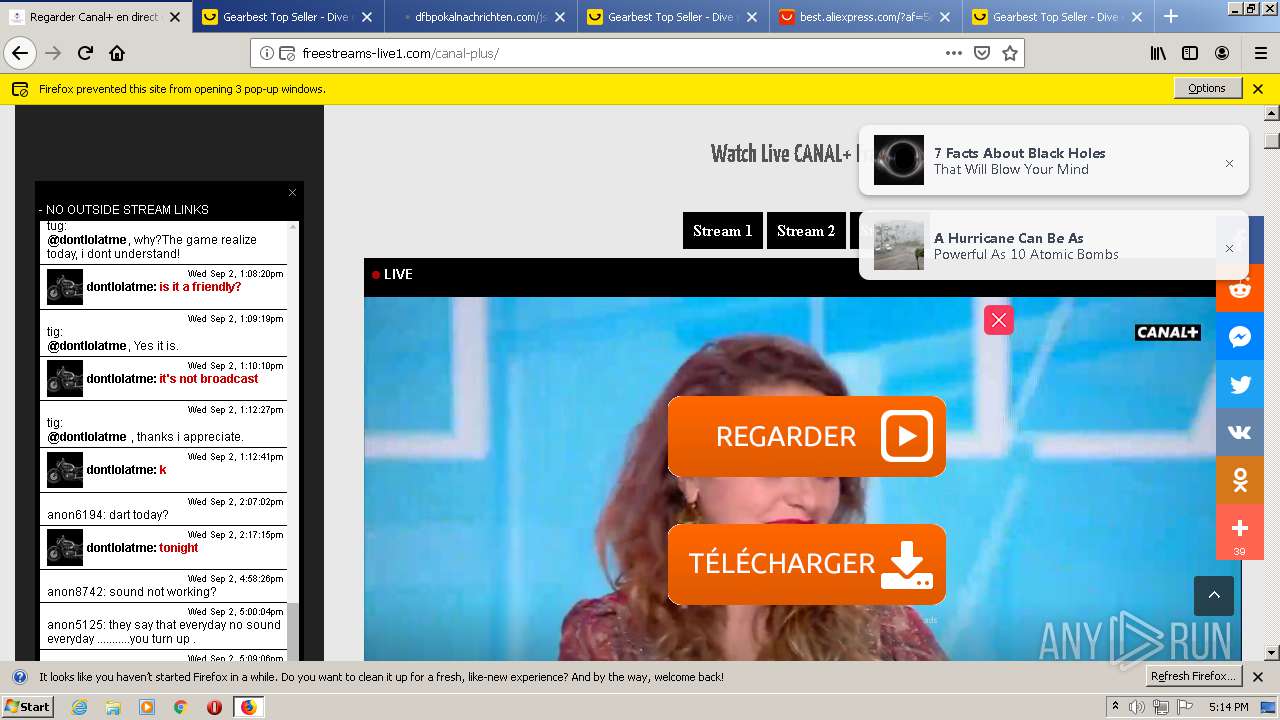
Task: Click the Refresh Firefox button
Action: [x=1194, y=676]
